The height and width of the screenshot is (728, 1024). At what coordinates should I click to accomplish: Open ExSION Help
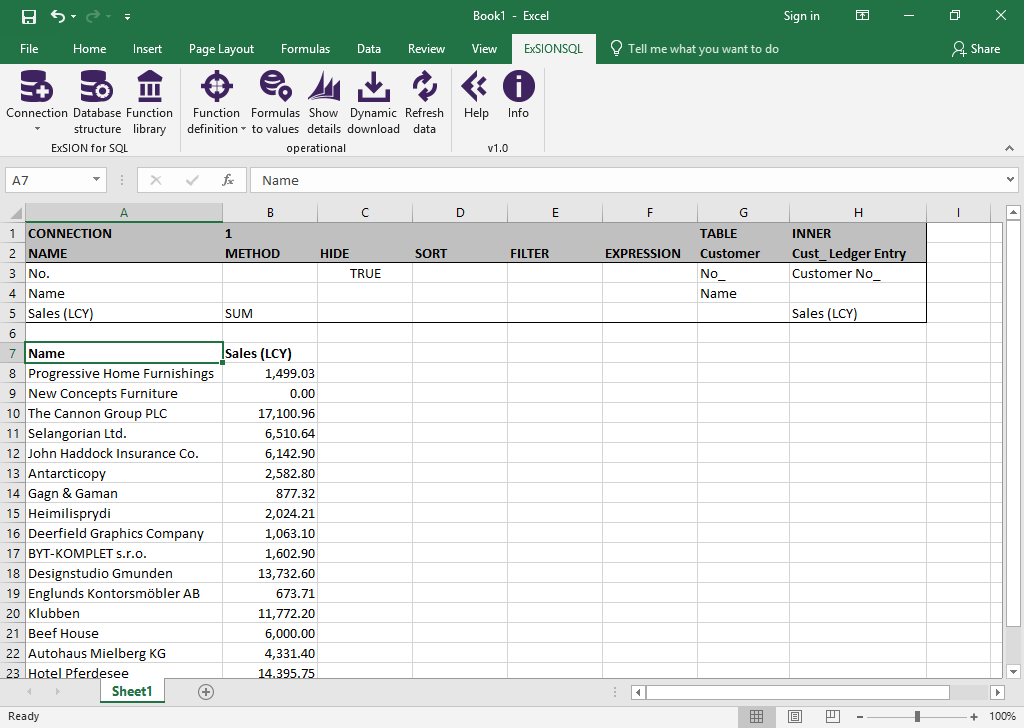476,95
